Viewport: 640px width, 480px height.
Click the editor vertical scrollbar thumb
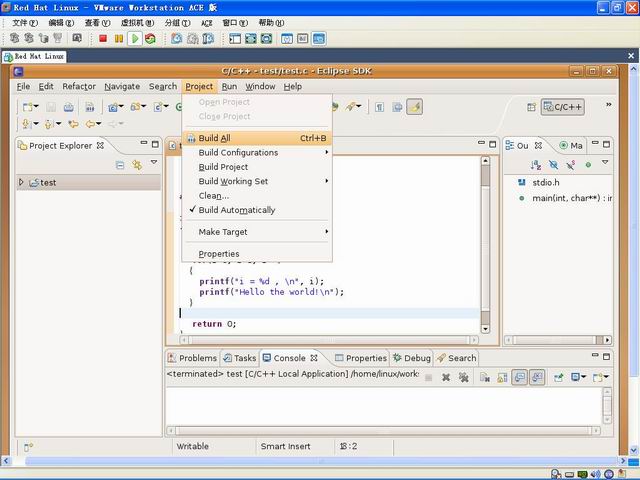pos(485,176)
